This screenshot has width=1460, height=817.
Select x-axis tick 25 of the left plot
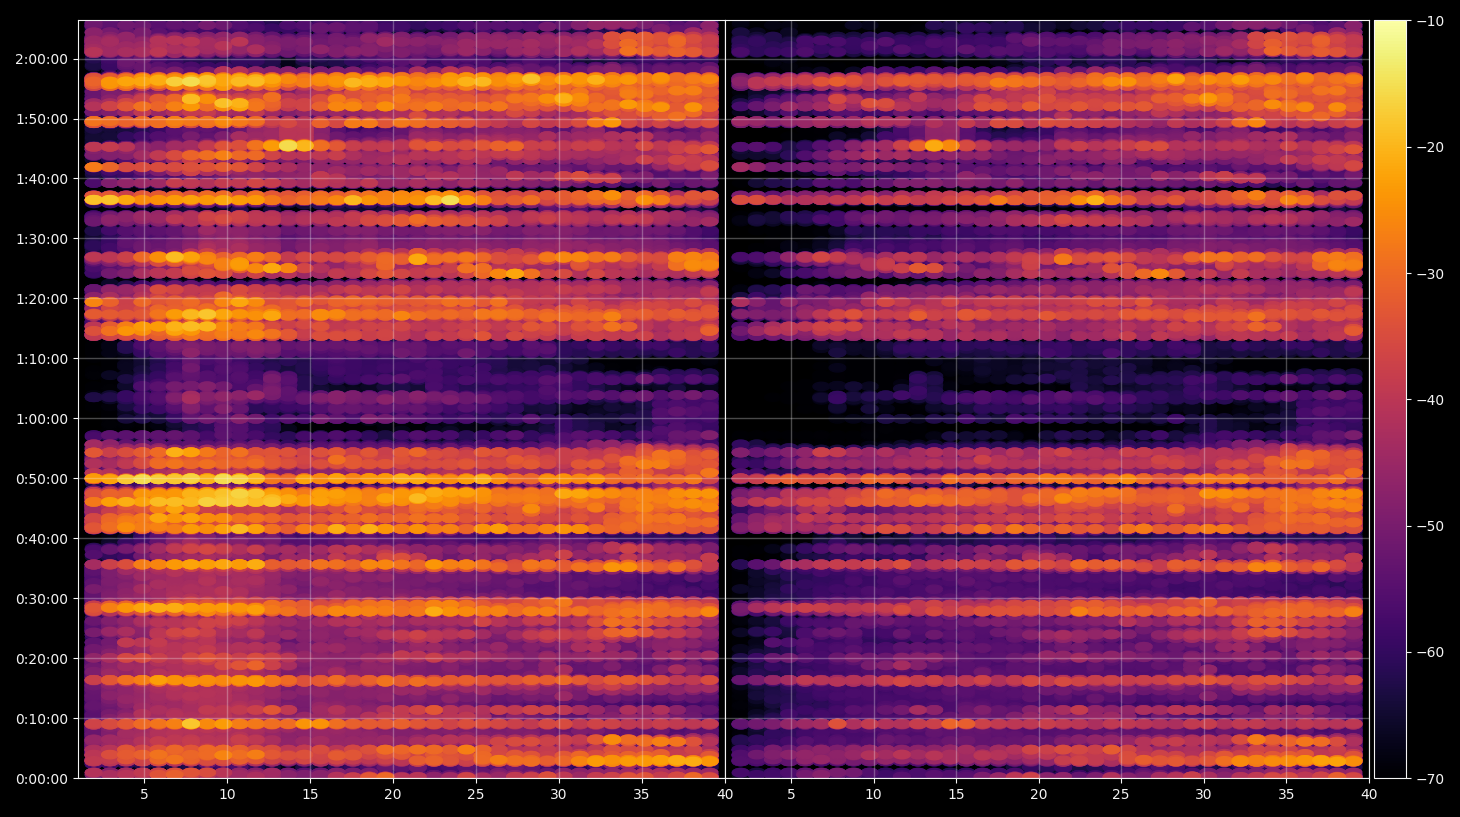point(475,795)
